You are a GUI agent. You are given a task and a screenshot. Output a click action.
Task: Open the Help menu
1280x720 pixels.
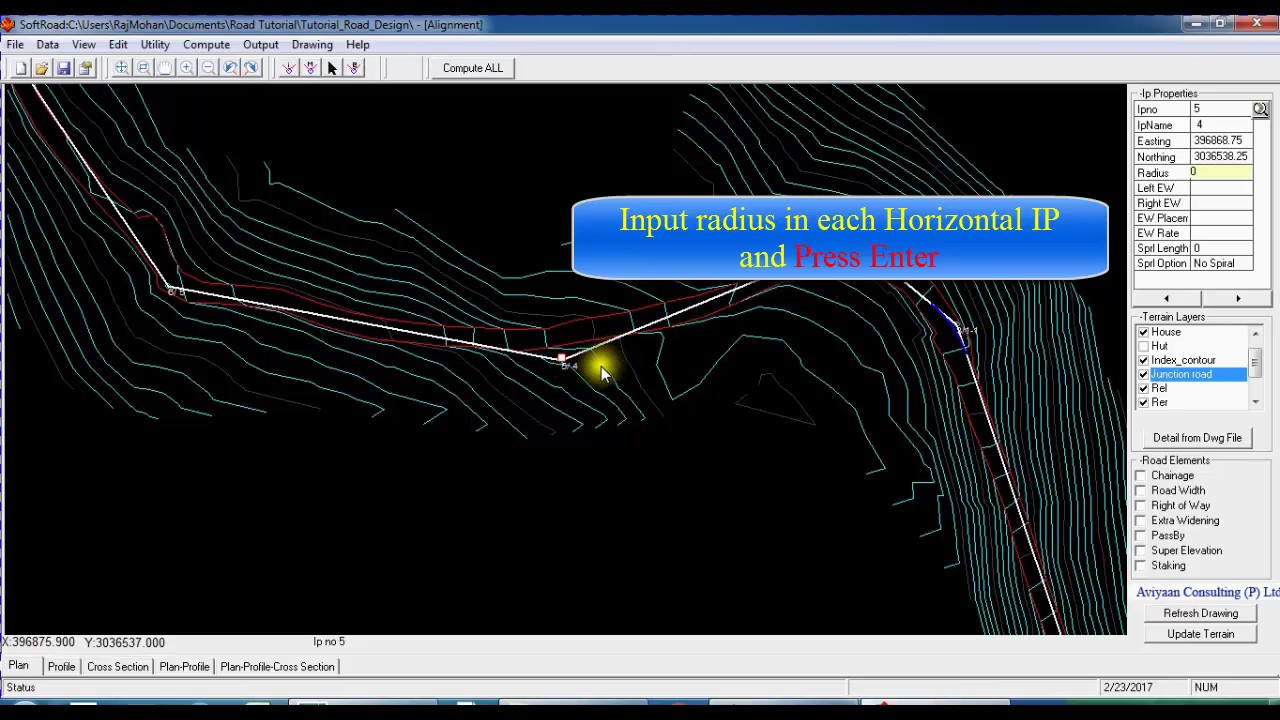tap(358, 44)
